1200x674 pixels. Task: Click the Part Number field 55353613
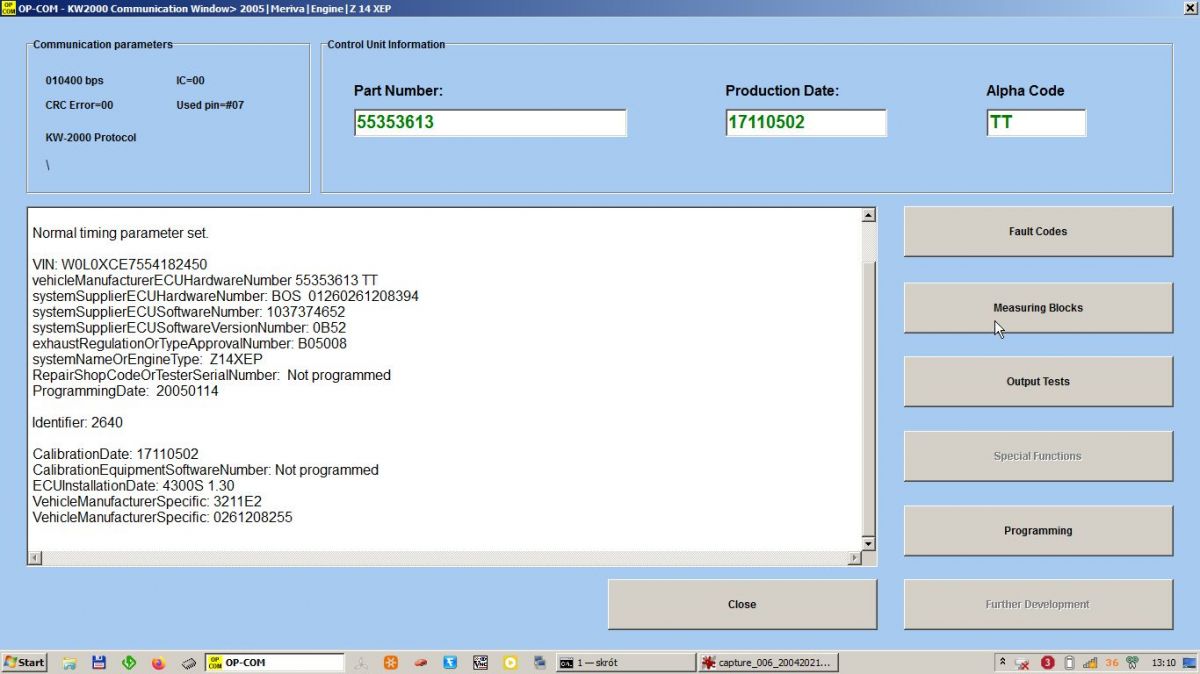[x=490, y=123]
